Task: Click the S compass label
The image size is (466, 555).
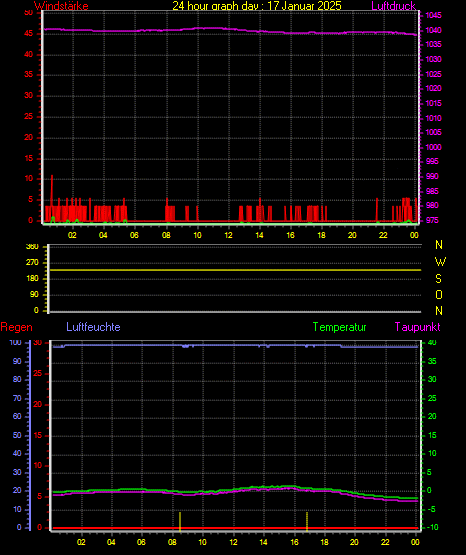Action: pyautogui.click(x=438, y=279)
